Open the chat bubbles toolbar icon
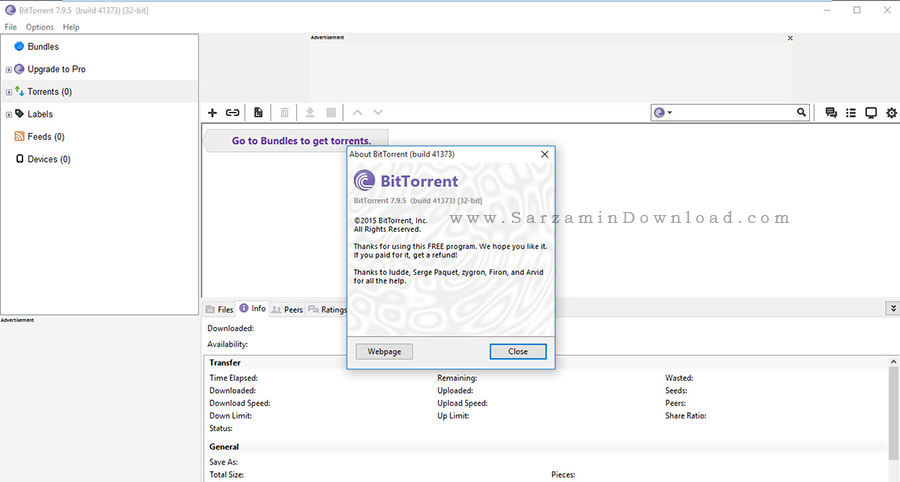900x482 pixels. [x=831, y=112]
